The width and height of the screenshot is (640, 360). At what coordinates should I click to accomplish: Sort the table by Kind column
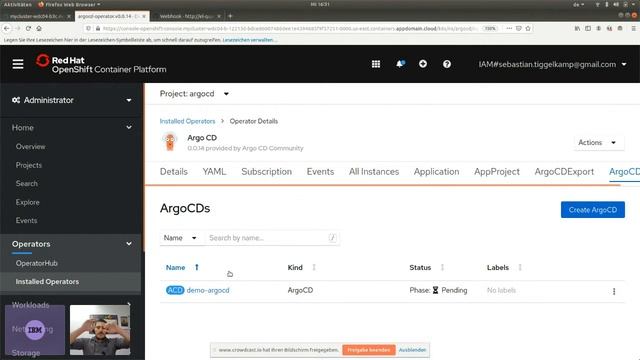[x=302, y=267]
